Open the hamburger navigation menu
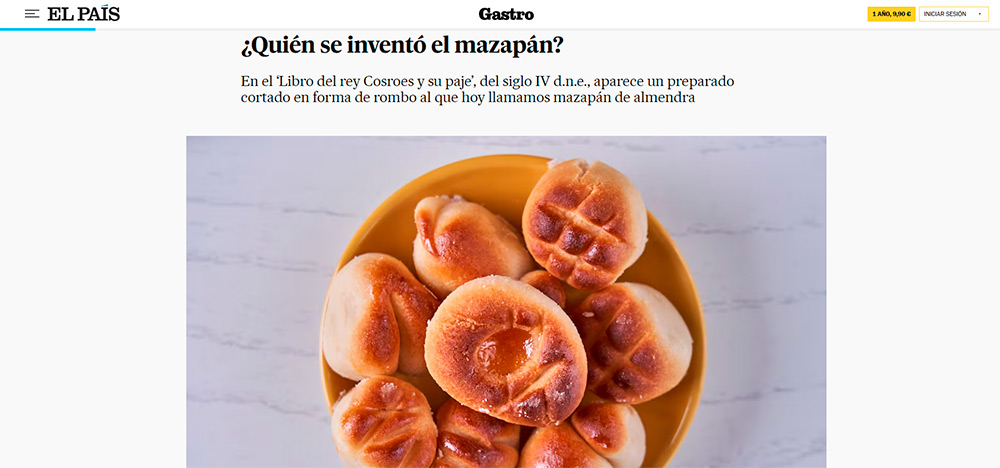The width and height of the screenshot is (1000, 468). (32, 13)
